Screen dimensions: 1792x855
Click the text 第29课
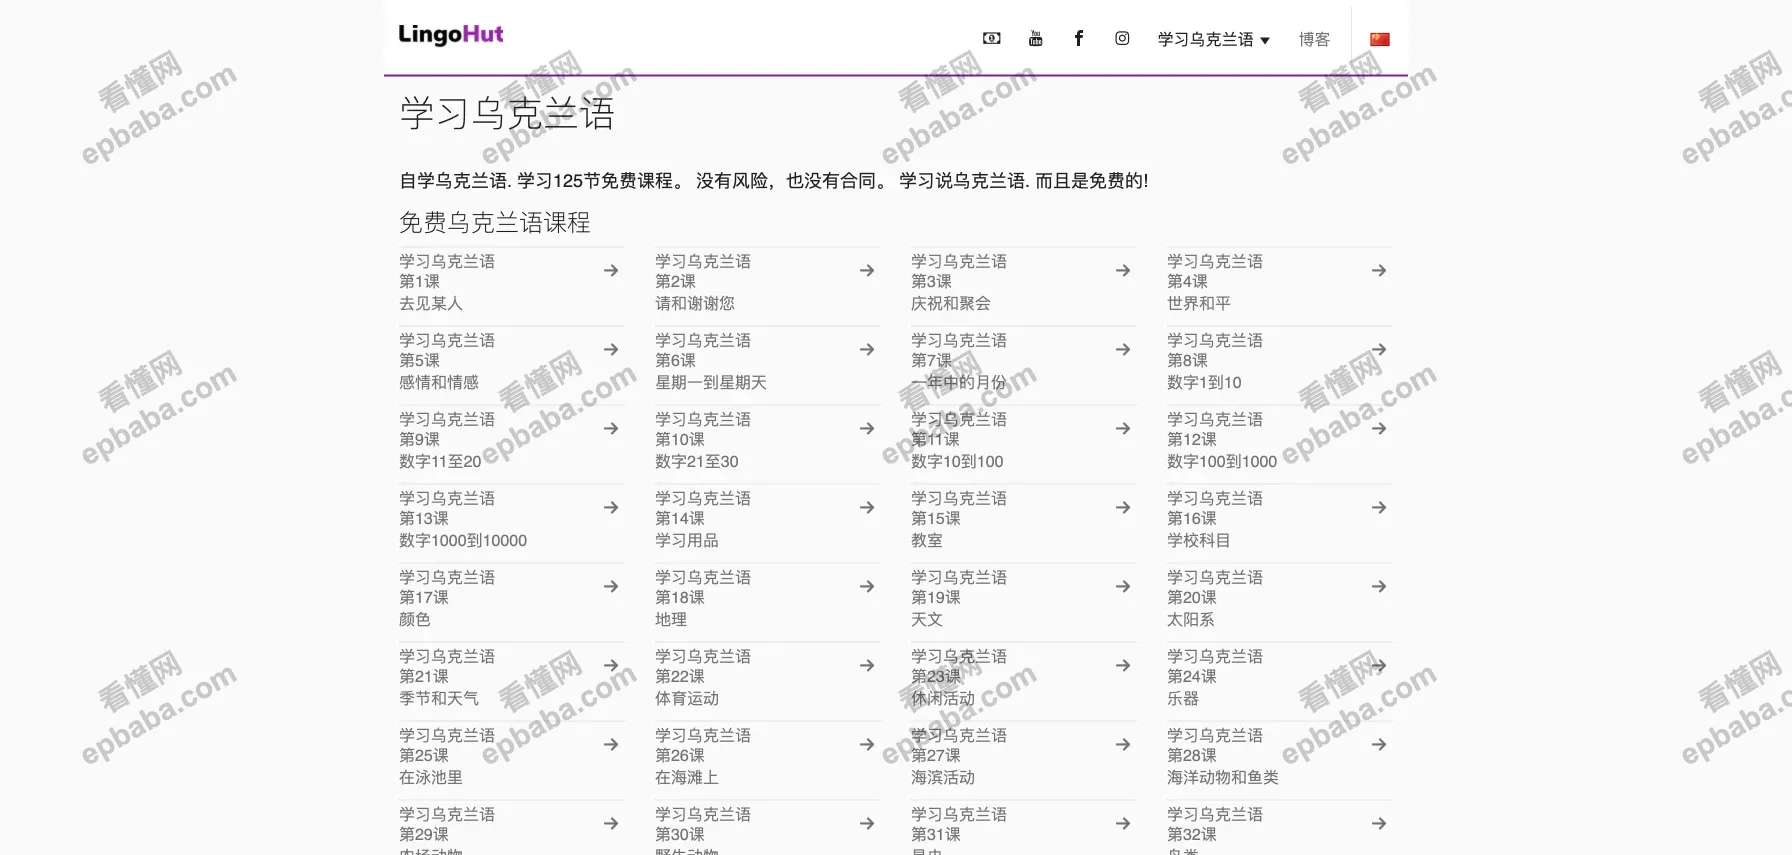coord(424,834)
